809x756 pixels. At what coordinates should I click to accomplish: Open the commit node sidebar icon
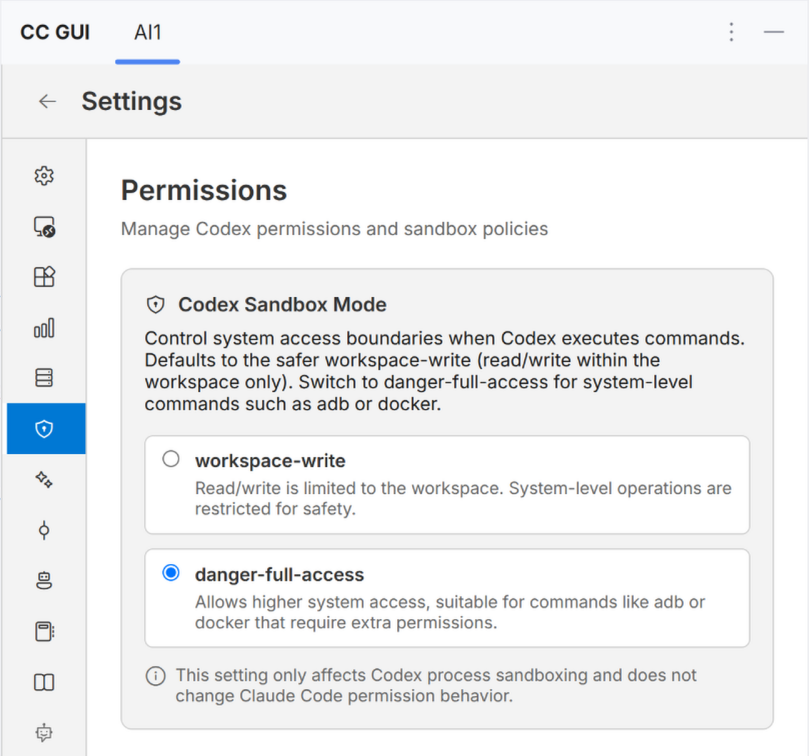[44, 530]
